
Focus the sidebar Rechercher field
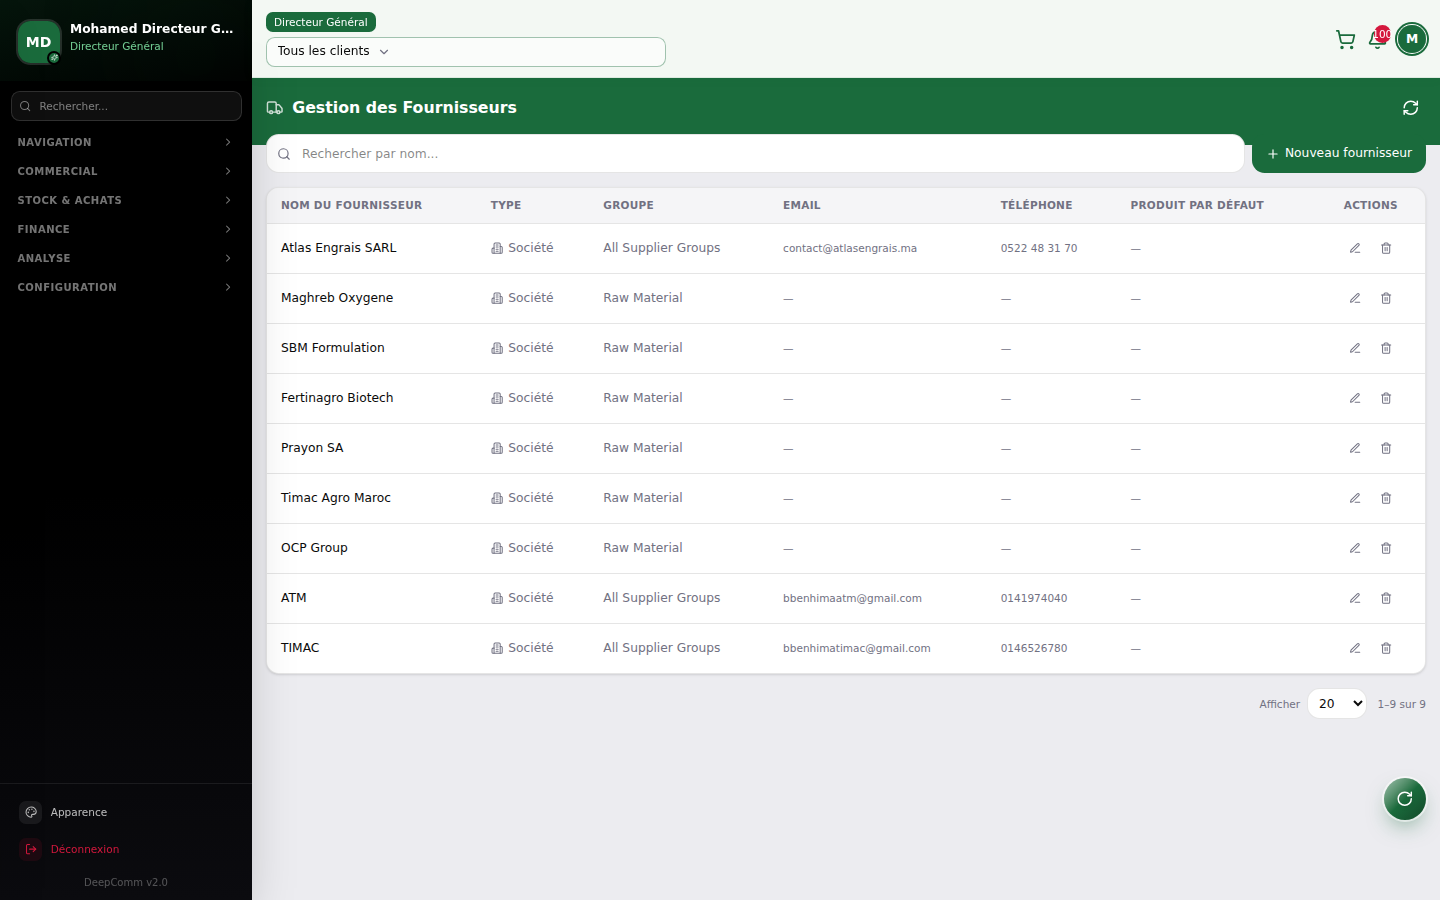pos(126,106)
